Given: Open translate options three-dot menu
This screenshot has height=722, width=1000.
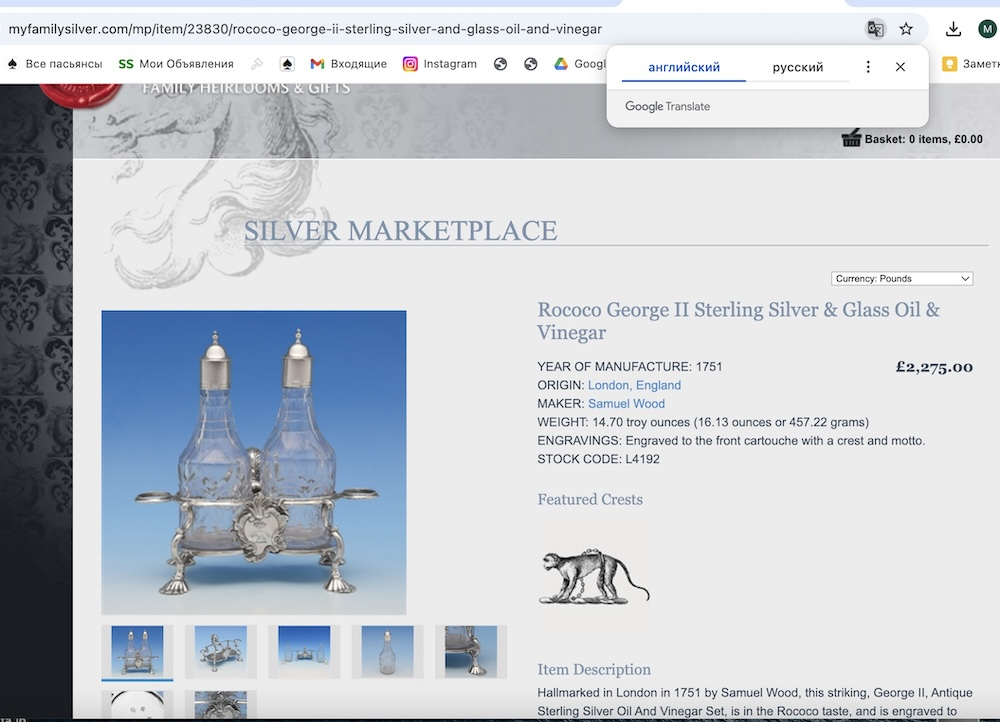Looking at the screenshot, I should pos(868,67).
